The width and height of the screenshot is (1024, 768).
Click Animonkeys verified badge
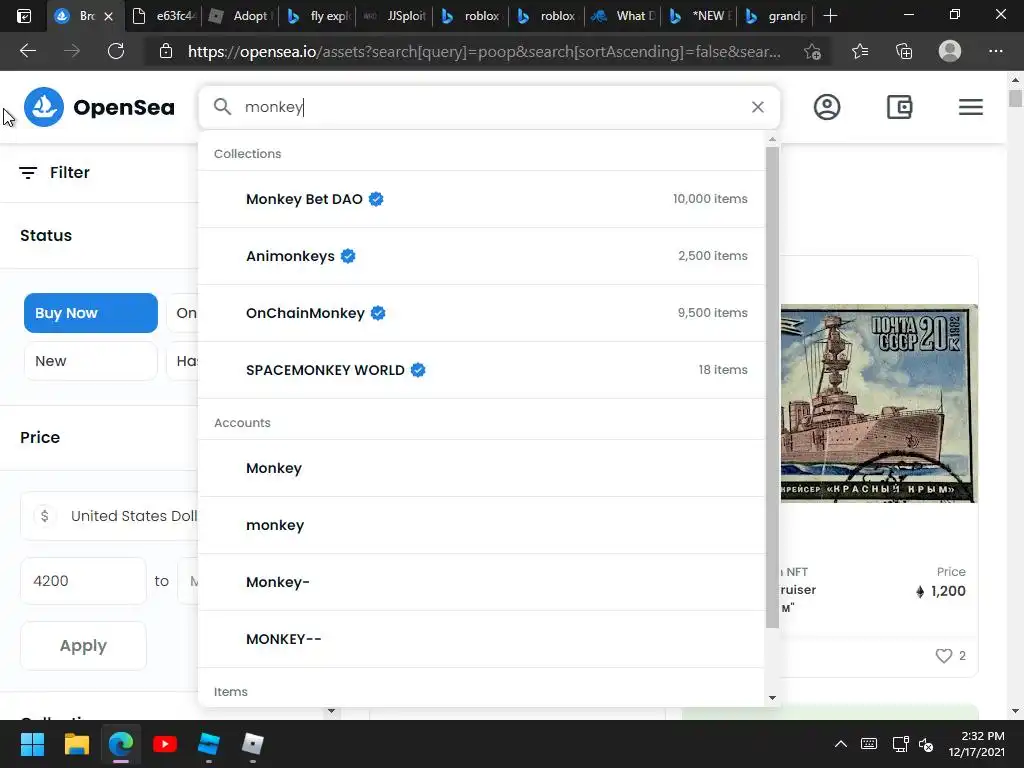348,256
